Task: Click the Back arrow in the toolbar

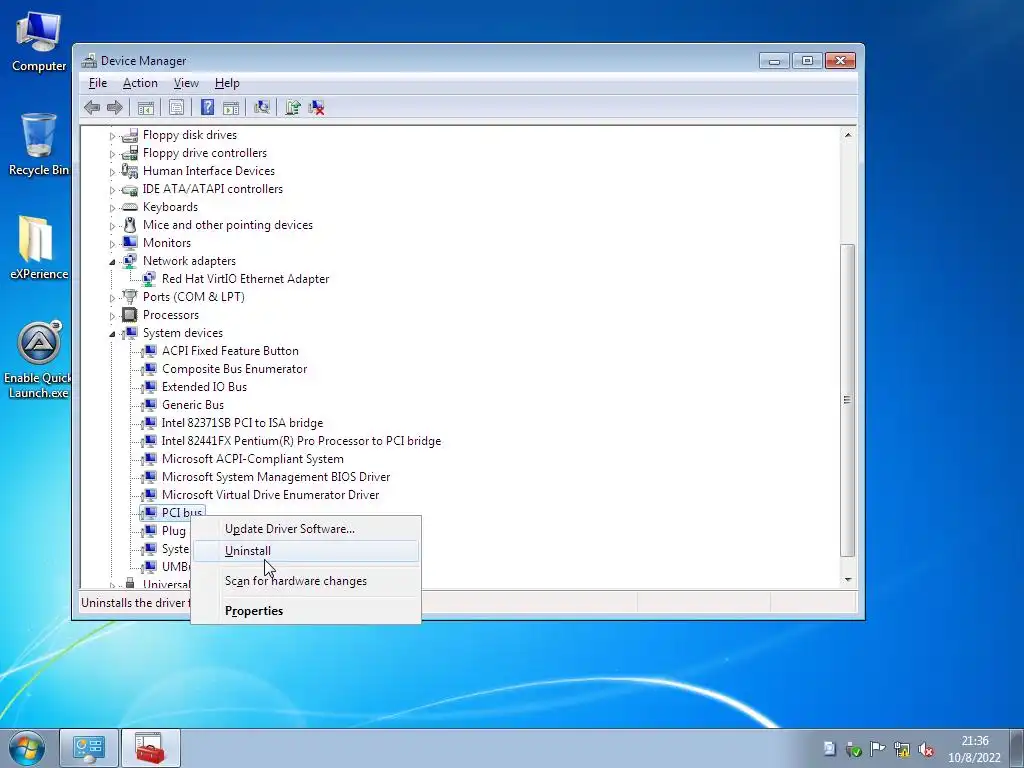Action: (x=92, y=107)
